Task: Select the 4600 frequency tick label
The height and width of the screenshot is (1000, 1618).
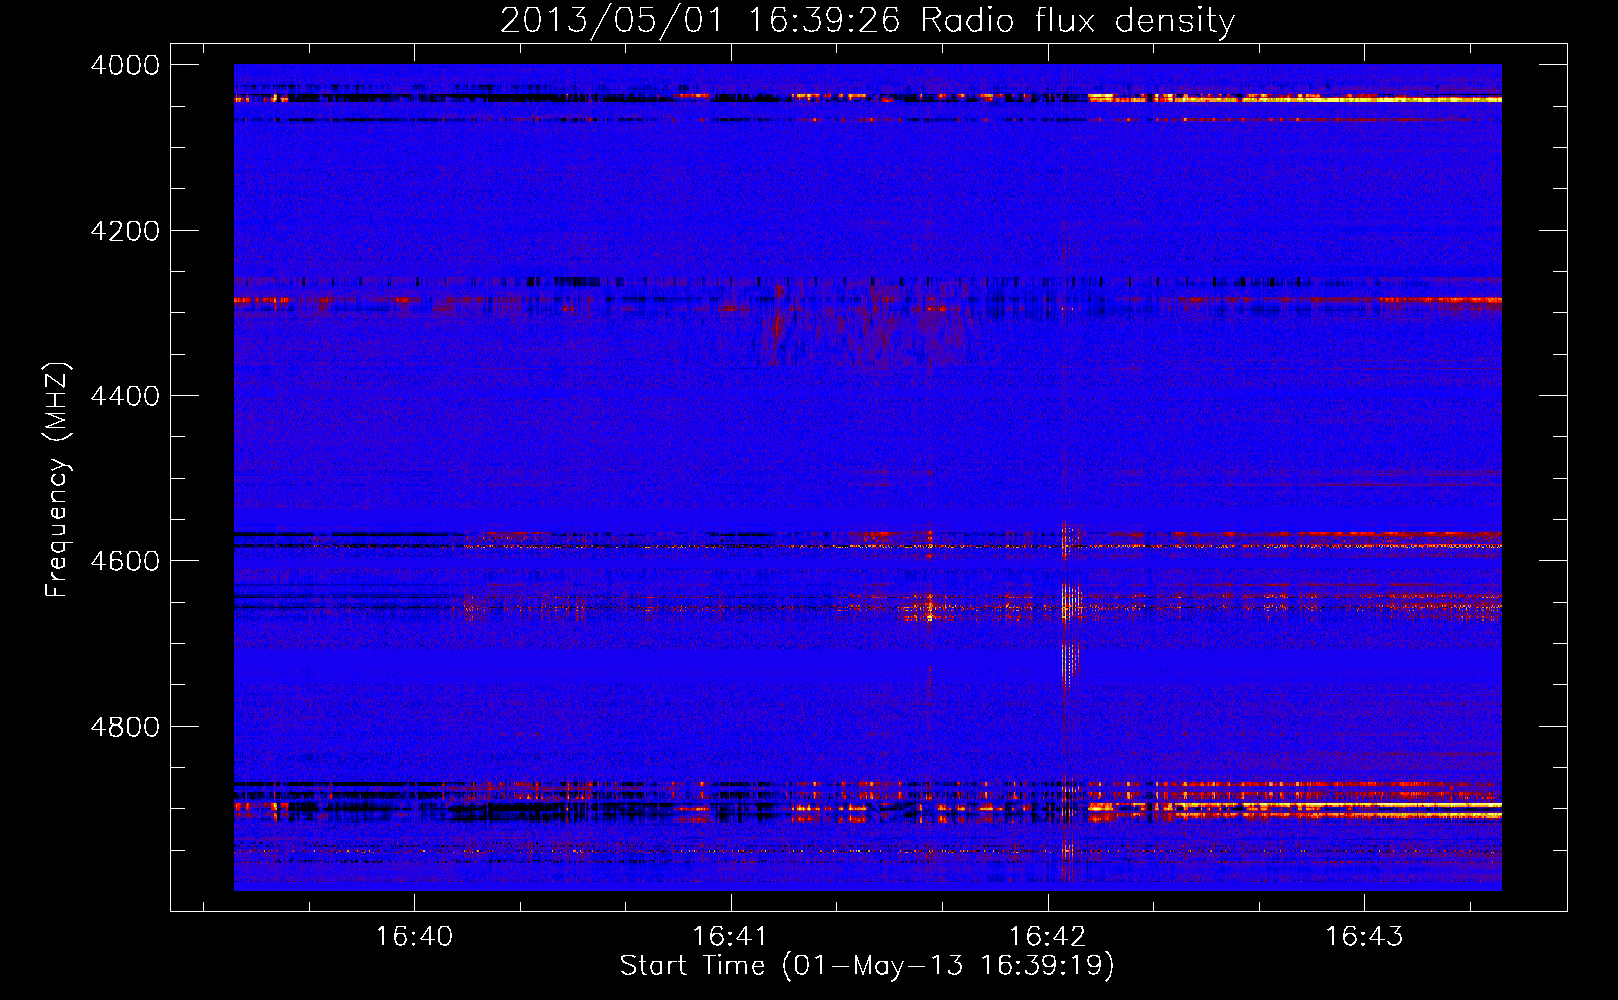Action: 125,561
